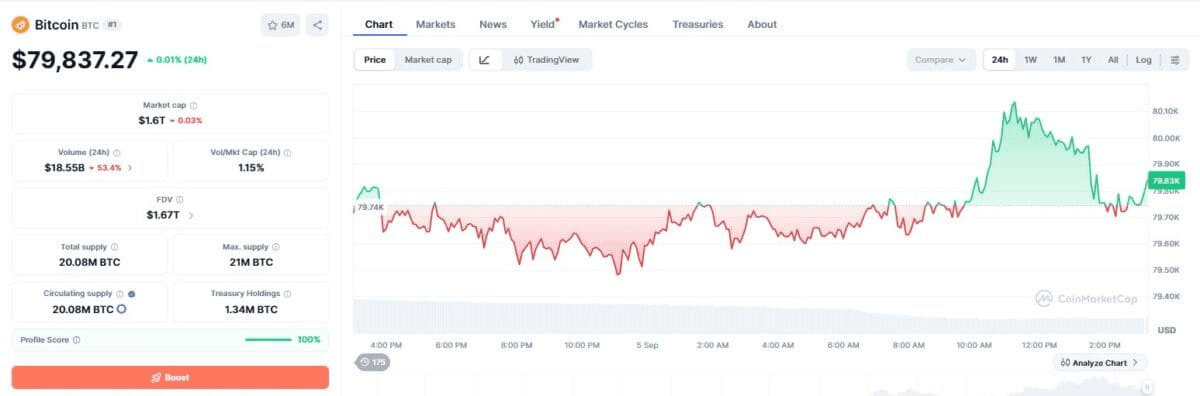The height and width of the screenshot is (396, 1200).
Task: Open the chart settings sliders icon
Action: click(1175, 60)
